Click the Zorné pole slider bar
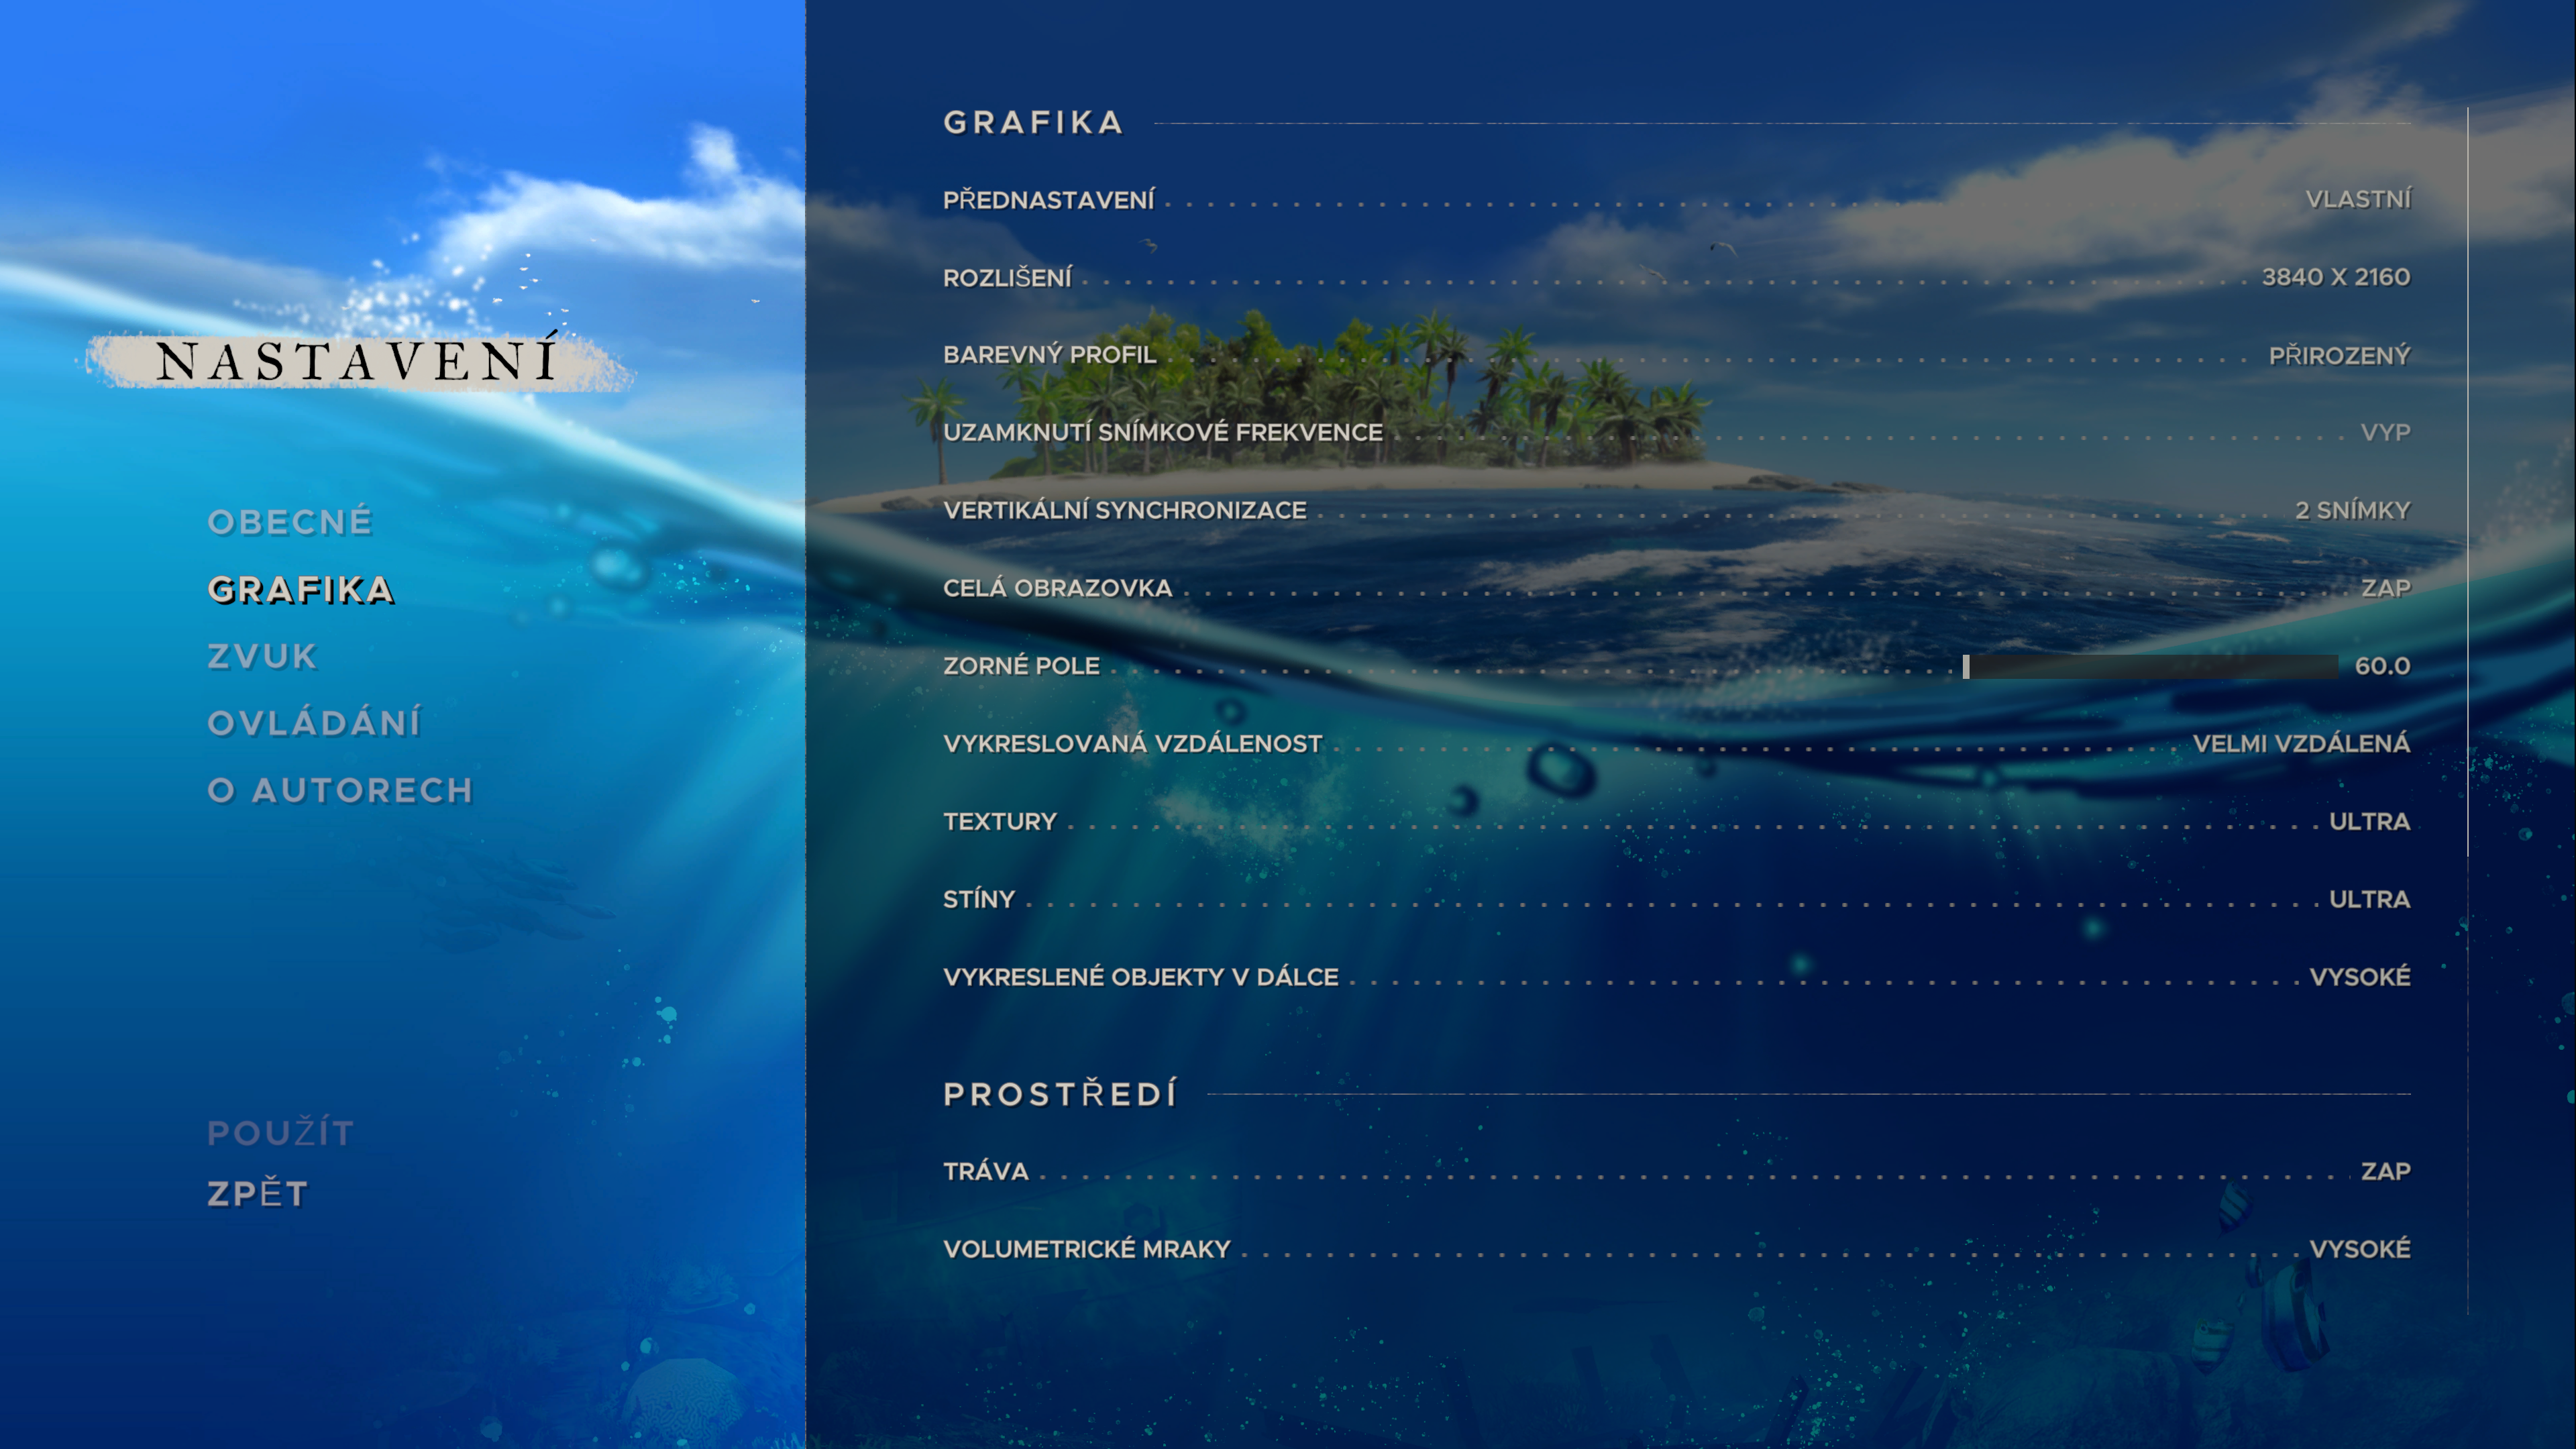 pos(2150,666)
